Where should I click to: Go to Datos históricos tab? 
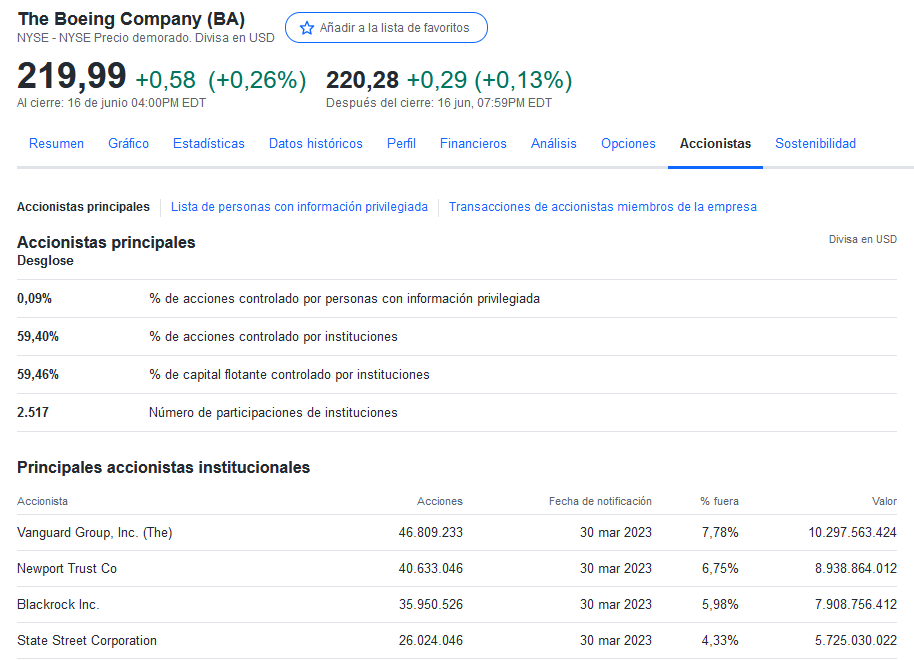pos(315,143)
